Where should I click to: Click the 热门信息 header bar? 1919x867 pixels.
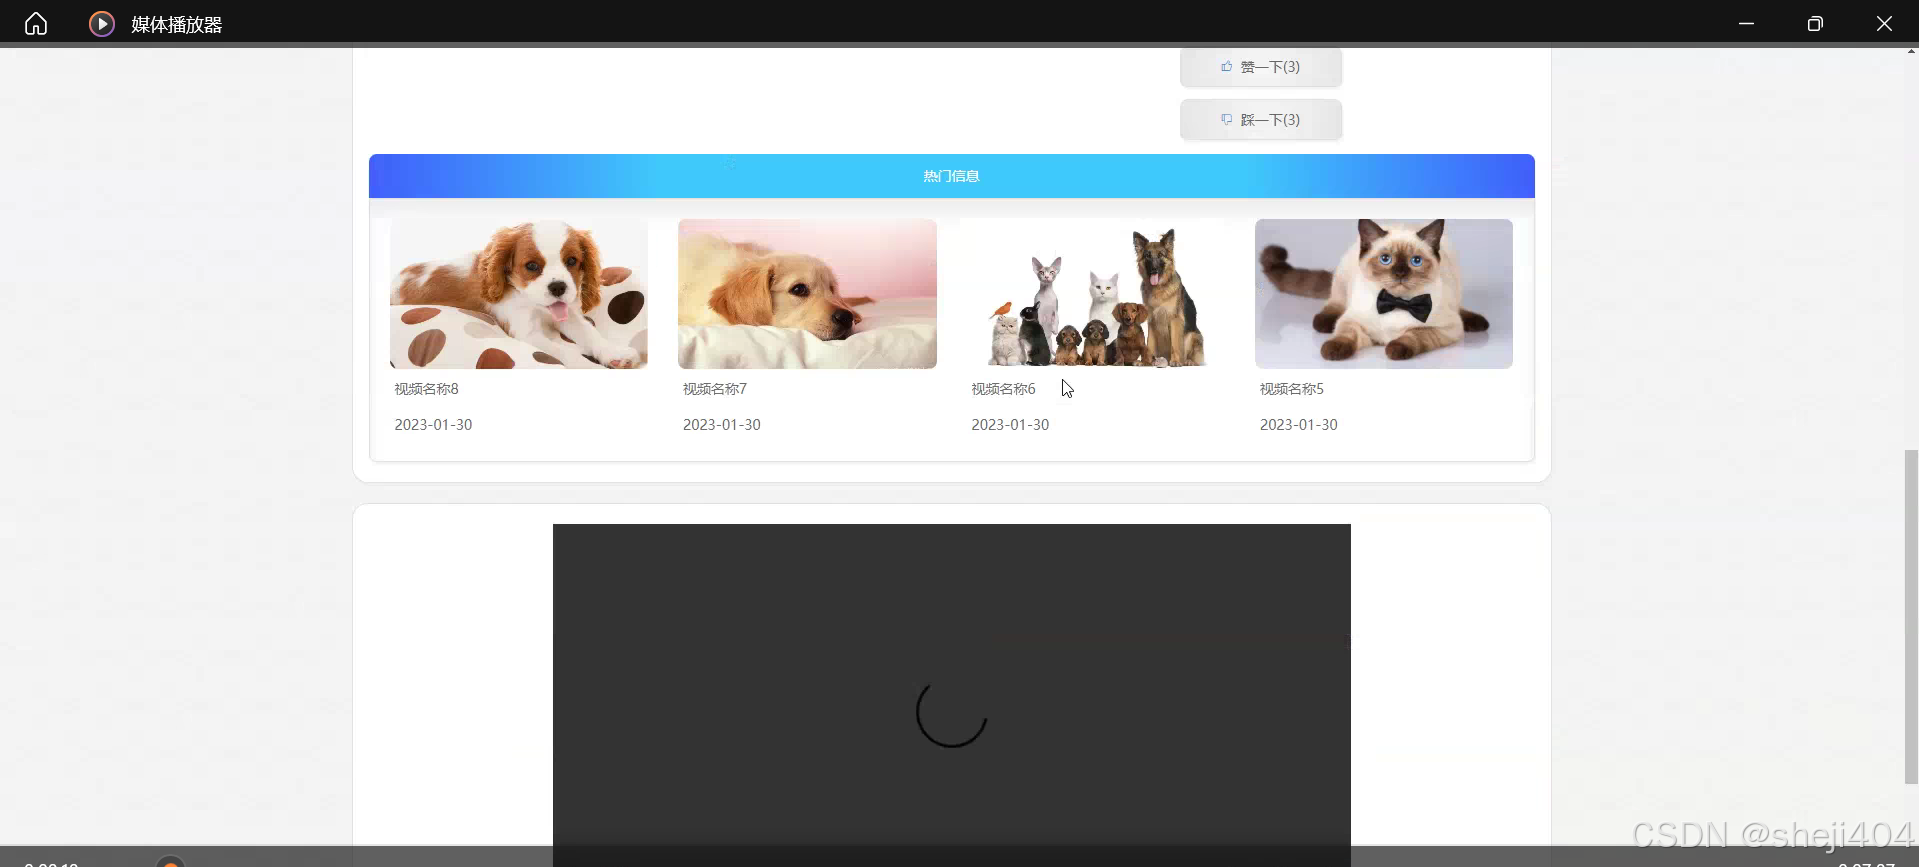951,176
